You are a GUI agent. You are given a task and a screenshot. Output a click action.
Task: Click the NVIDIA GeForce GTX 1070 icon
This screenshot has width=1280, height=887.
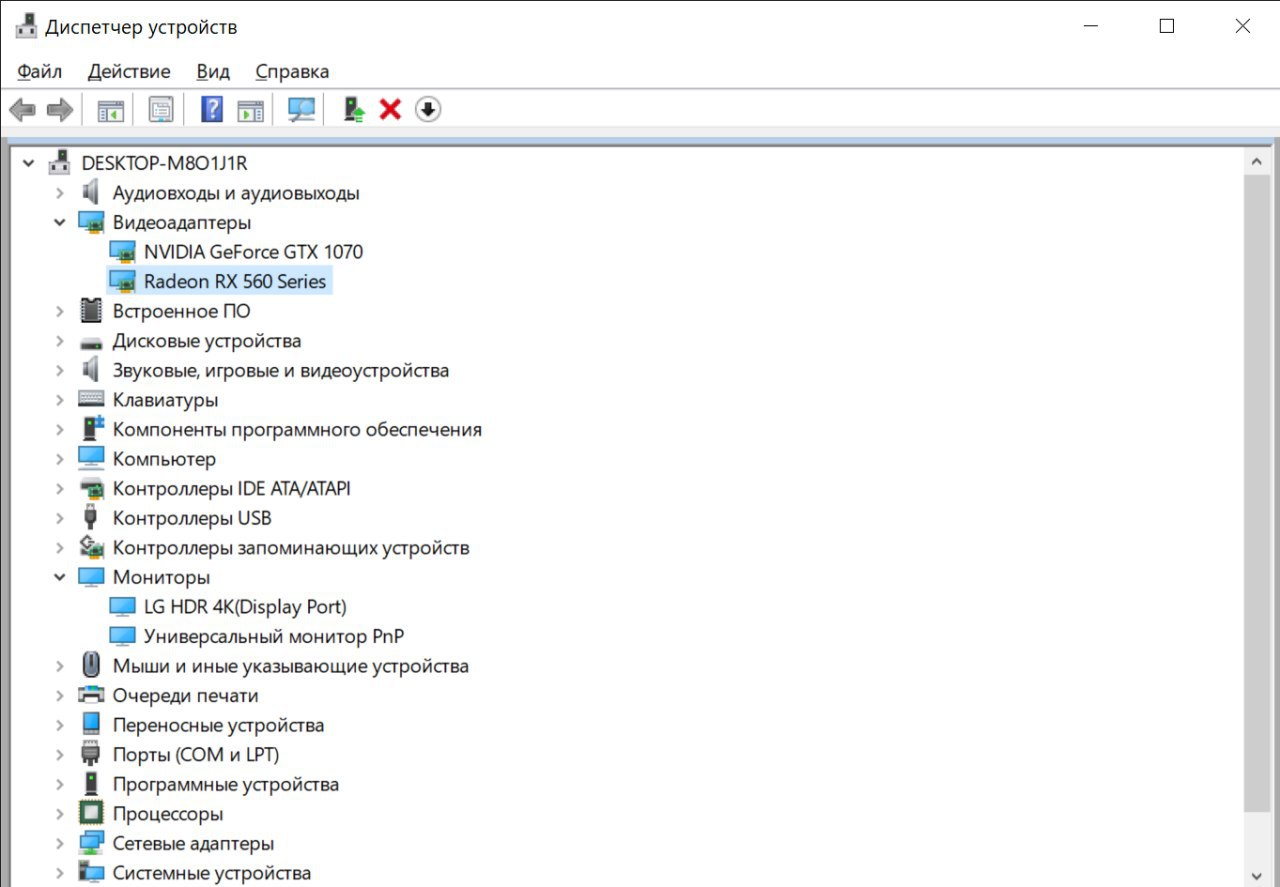122,252
